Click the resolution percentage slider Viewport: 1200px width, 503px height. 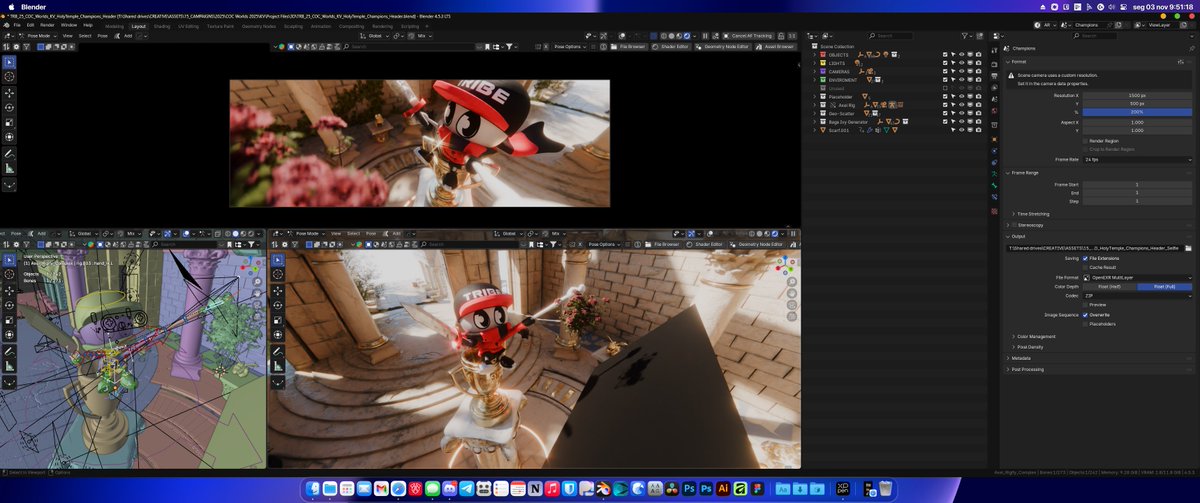coord(1138,111)
